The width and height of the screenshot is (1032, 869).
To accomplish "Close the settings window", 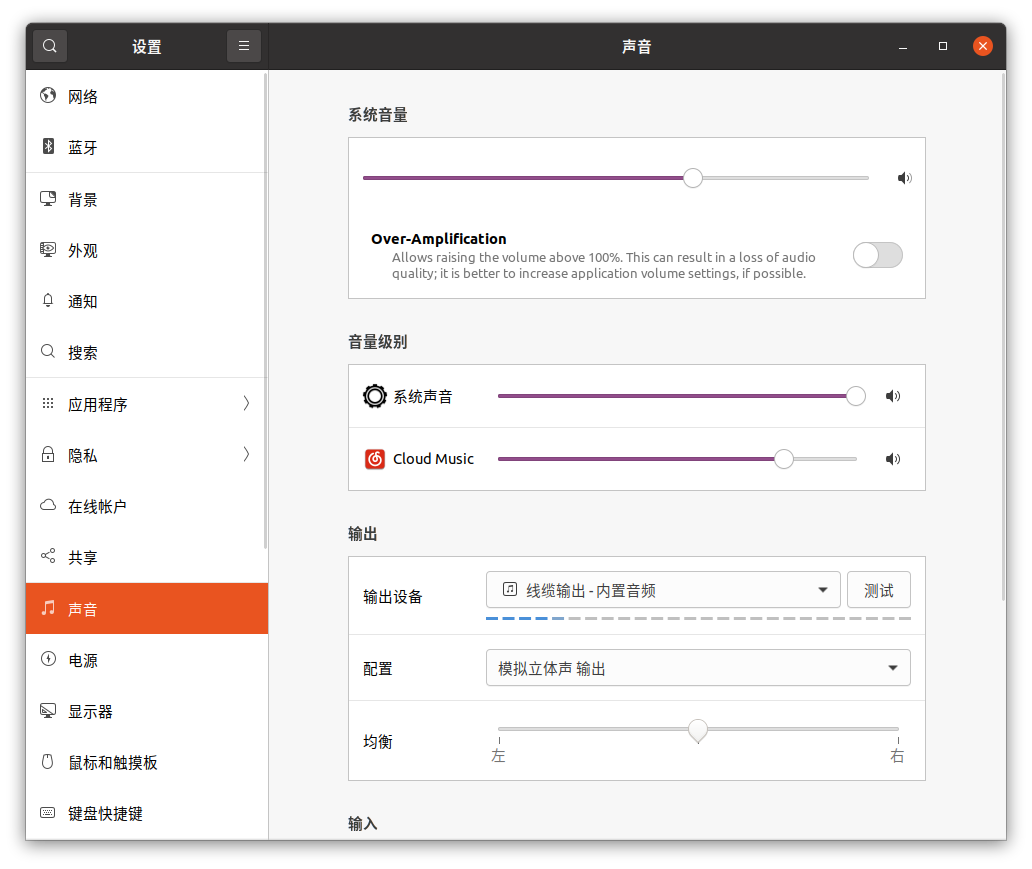I will (983, 46).
